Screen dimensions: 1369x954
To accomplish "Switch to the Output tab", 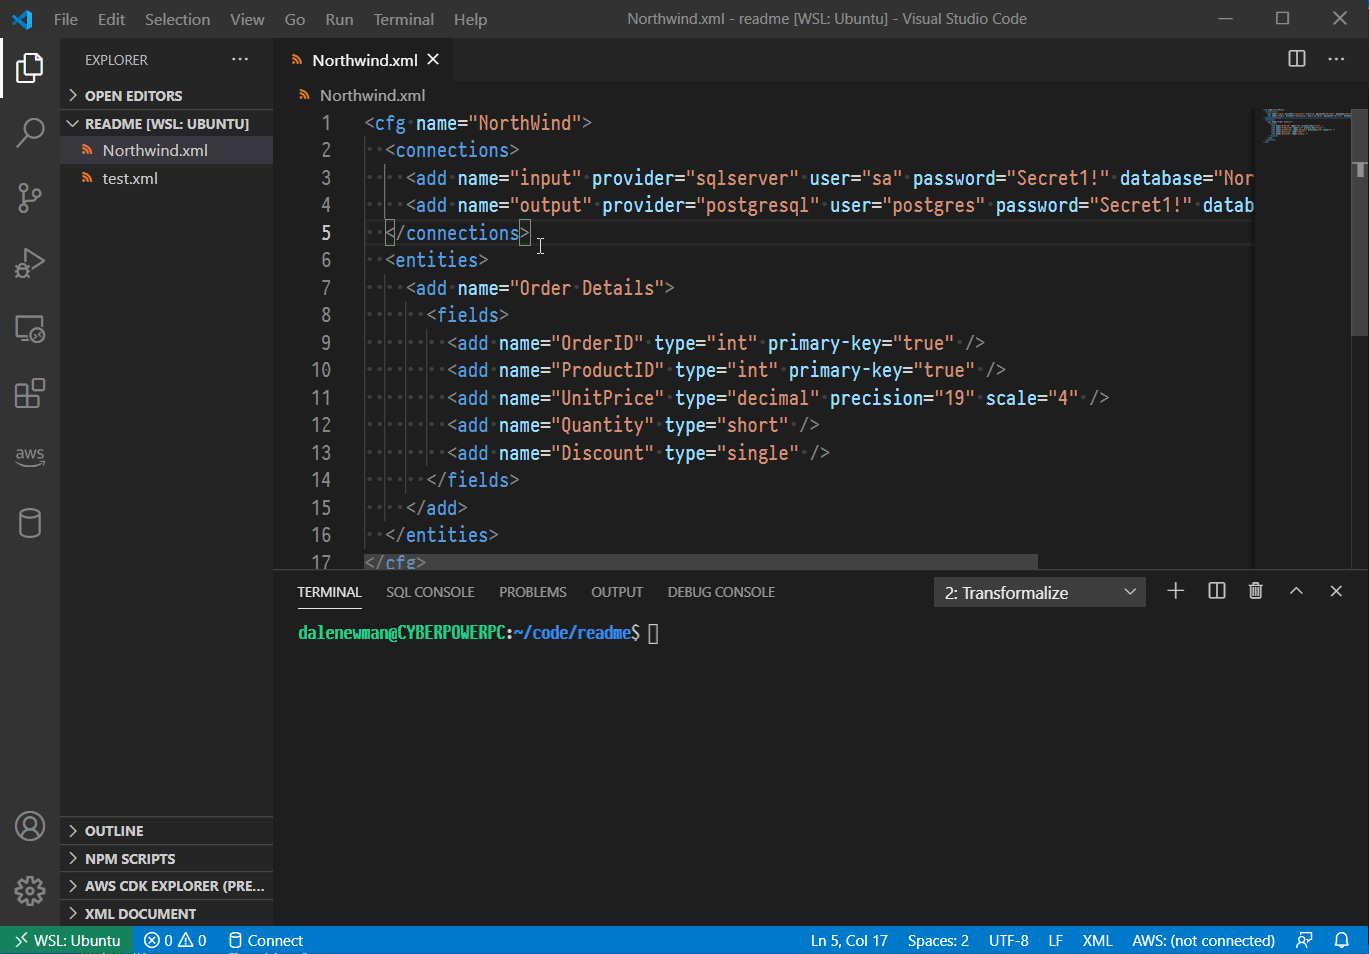I will [617, 592].
